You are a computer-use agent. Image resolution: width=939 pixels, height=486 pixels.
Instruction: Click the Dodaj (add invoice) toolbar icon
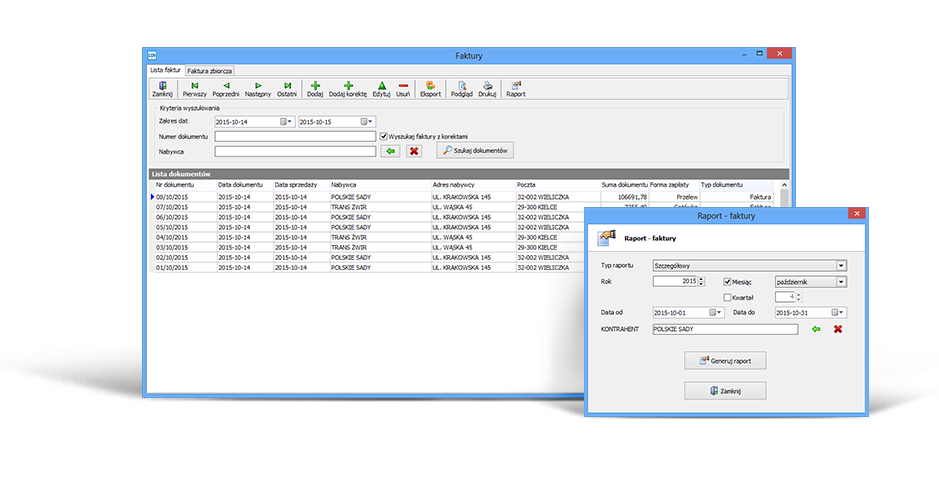(315, 87)
